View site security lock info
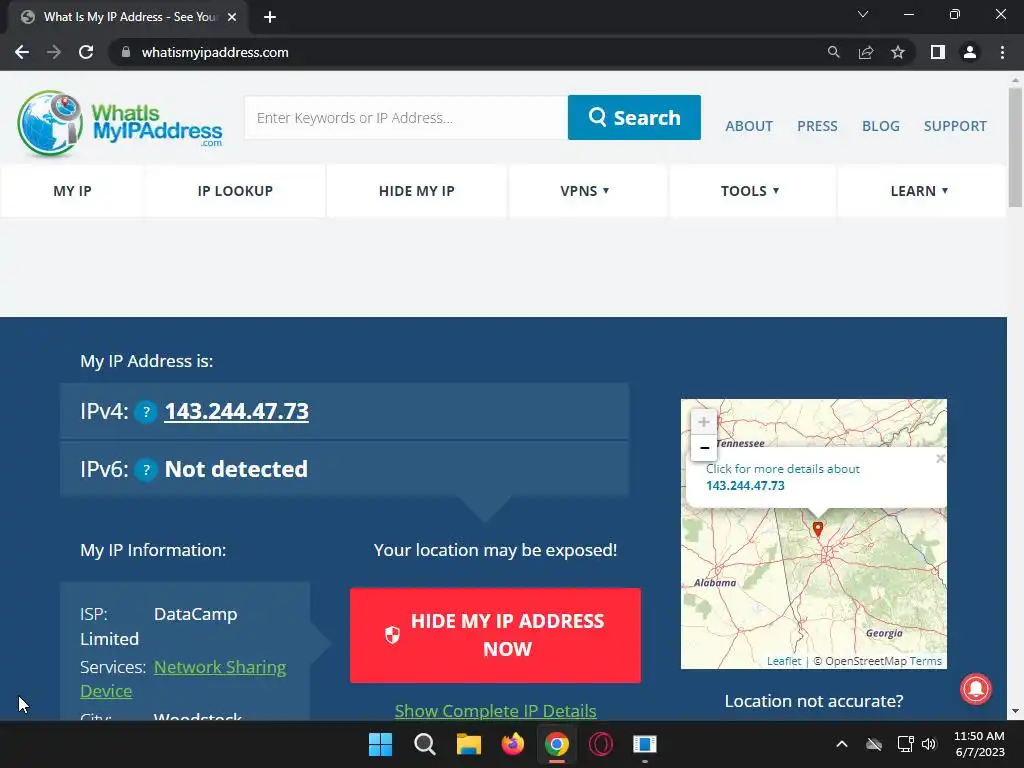The image size is (1024, 768). (x=126, y=52)
